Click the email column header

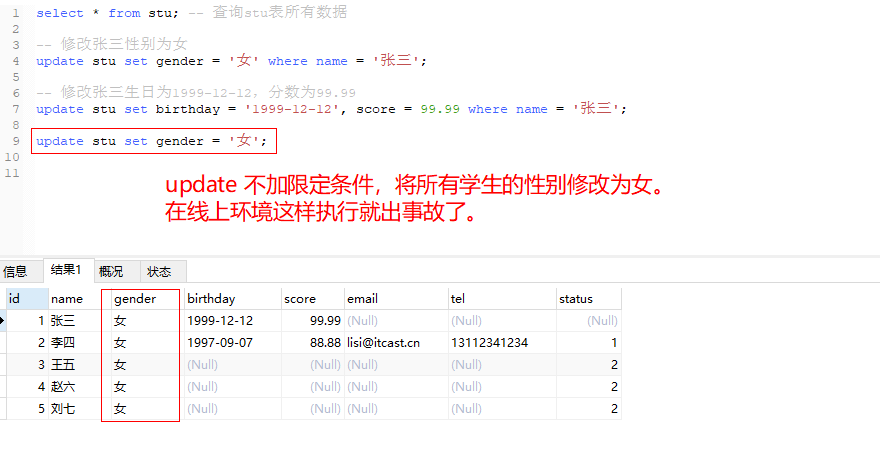coord(362,298)
